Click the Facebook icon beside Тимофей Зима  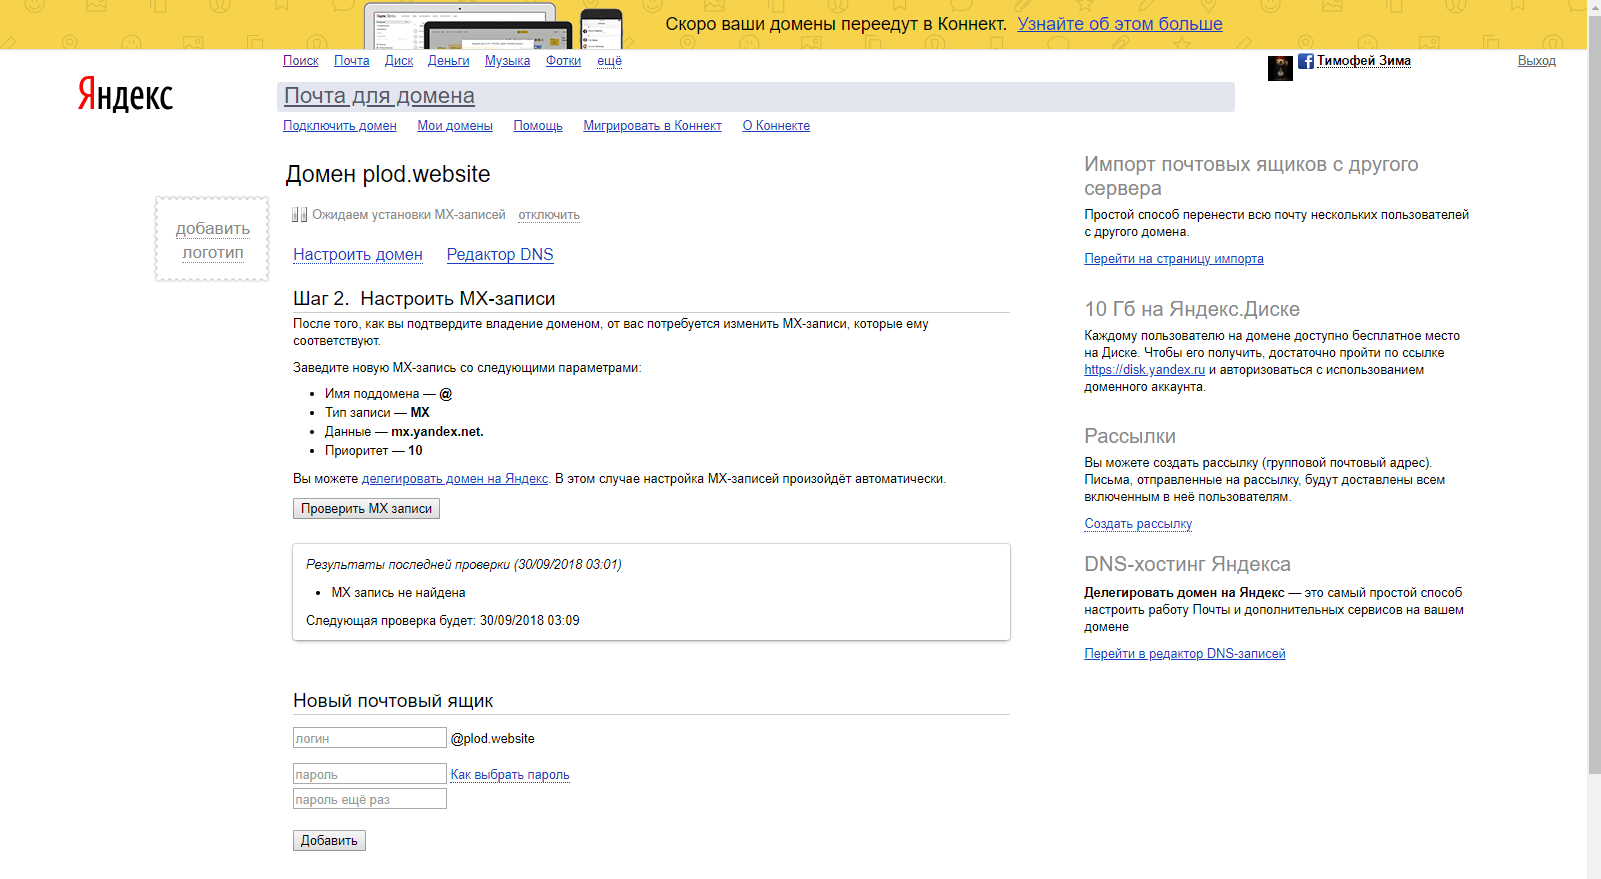[1305, 61]
